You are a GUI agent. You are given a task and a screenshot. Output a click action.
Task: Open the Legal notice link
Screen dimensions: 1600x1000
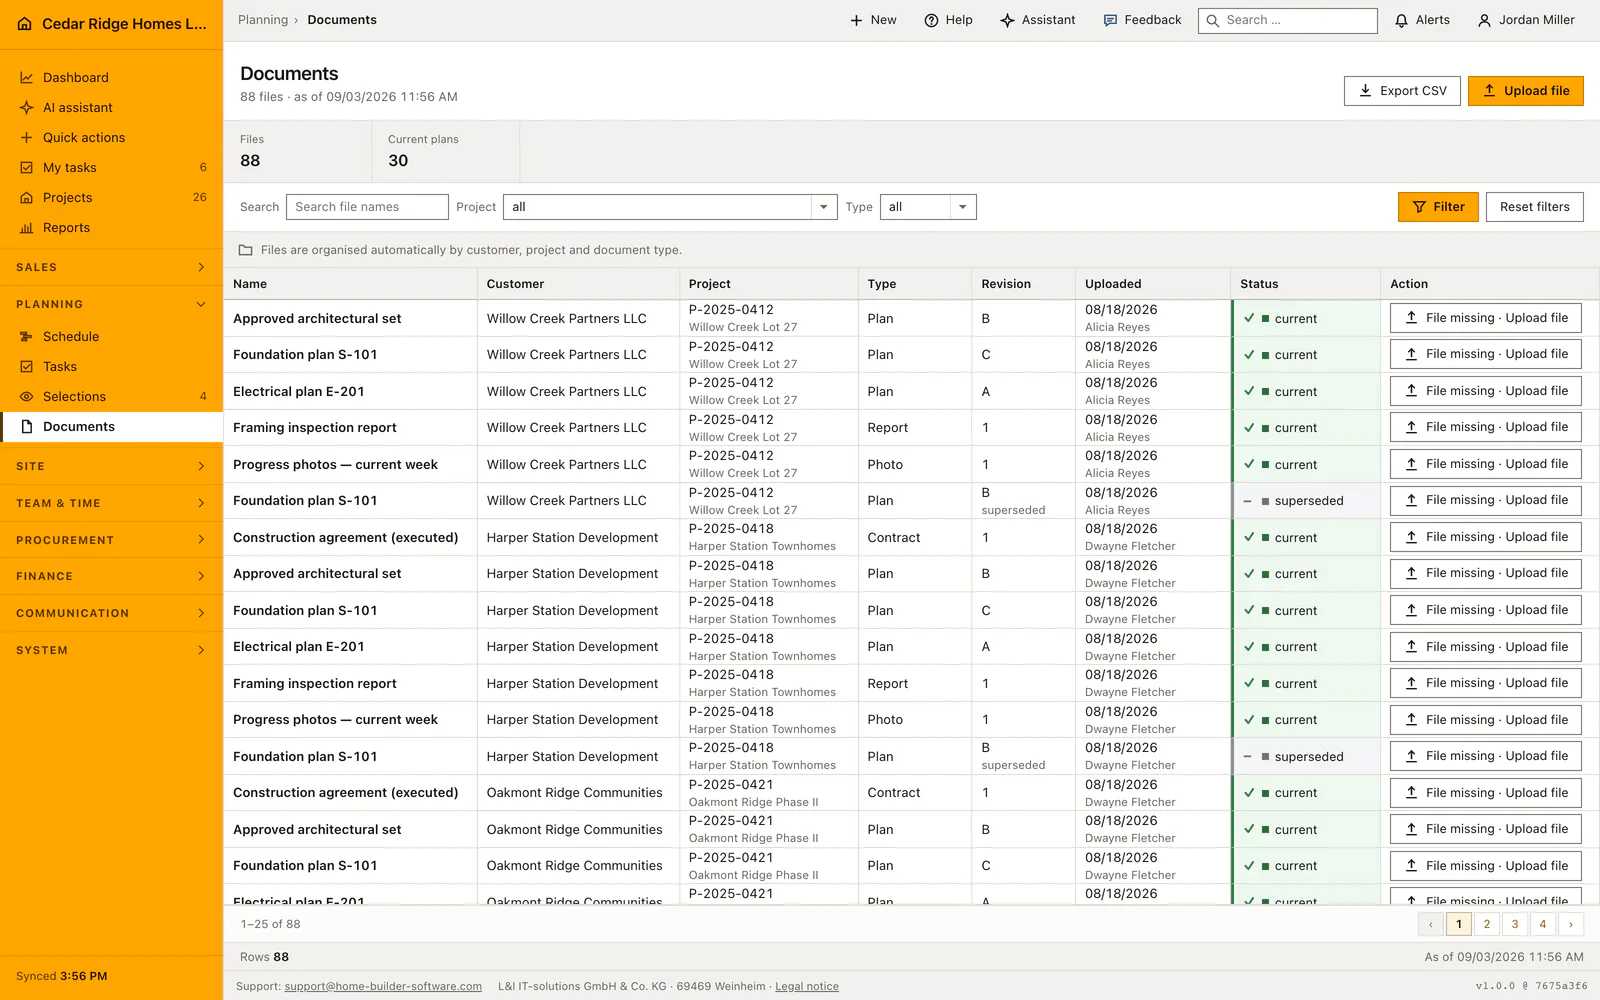click(807, 987)
